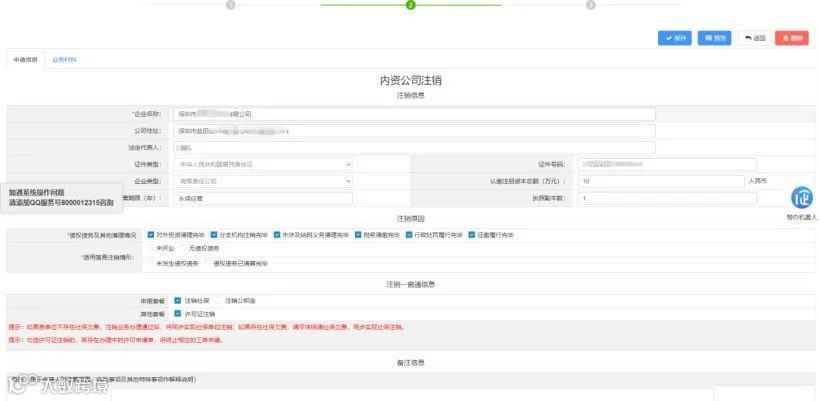Image resolution: width=820 pixels, height=401 pixels.
Task: Open the 证件类型 dropdown
Action: (263, 165)
